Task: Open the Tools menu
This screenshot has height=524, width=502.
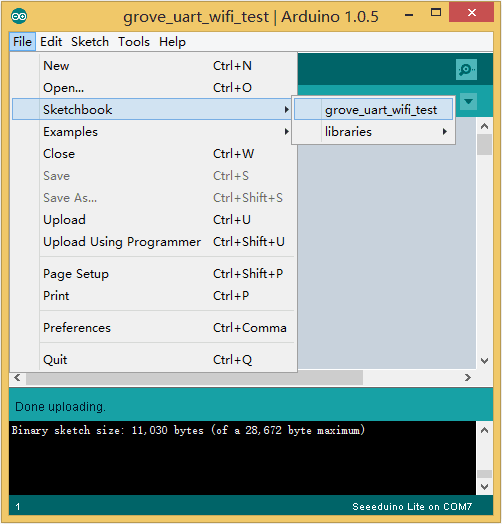Action: [x=134, y=42]
